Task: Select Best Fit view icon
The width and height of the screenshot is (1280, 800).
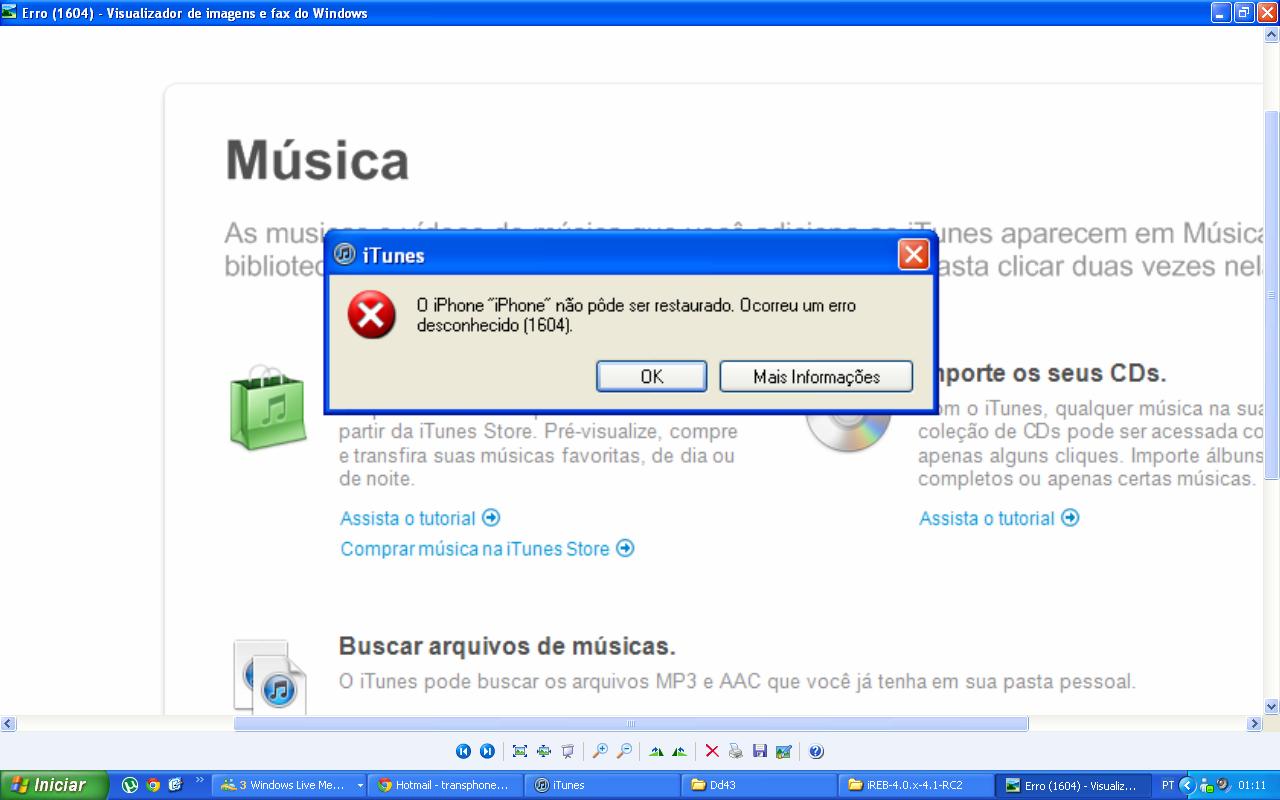Action: coord(520,751)
